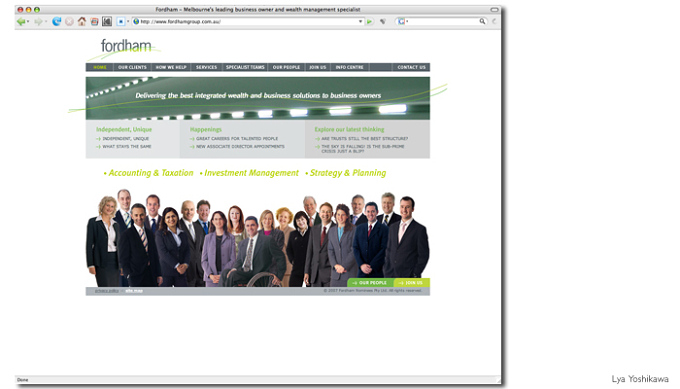Viewport: 680px width, 389px height.
Task: Click the Happenings green heading
Action: [x=206, y=129]
